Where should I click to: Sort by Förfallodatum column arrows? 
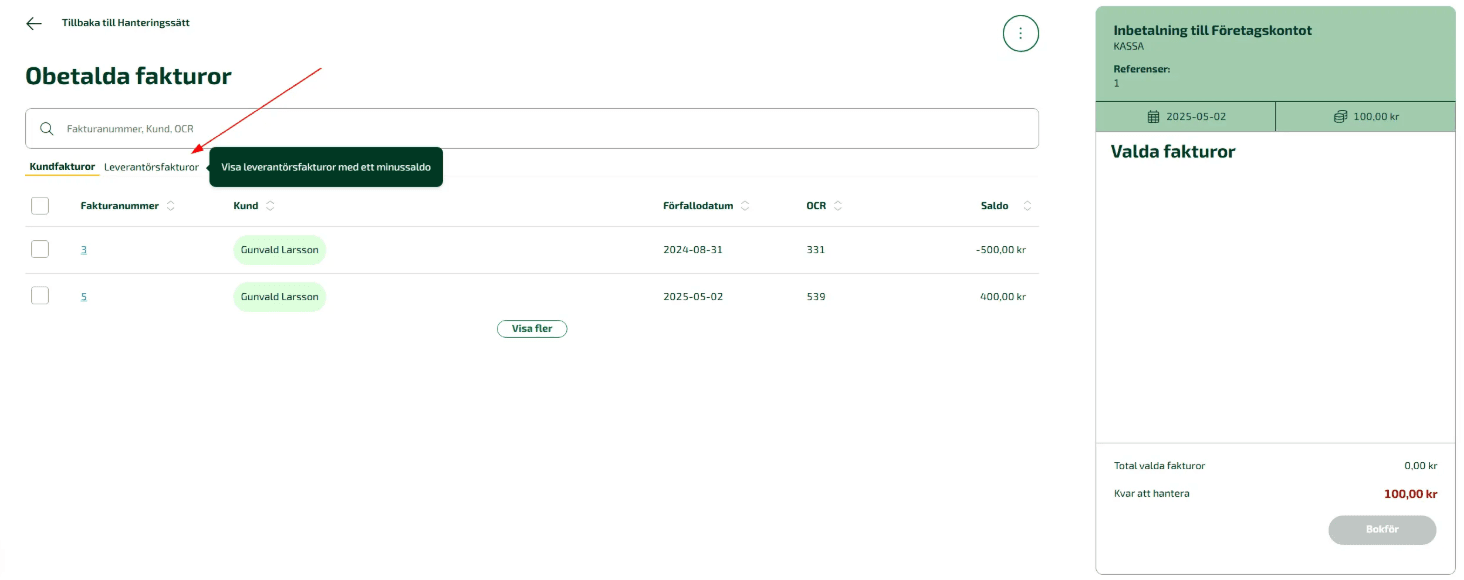[x=745, y=206]
